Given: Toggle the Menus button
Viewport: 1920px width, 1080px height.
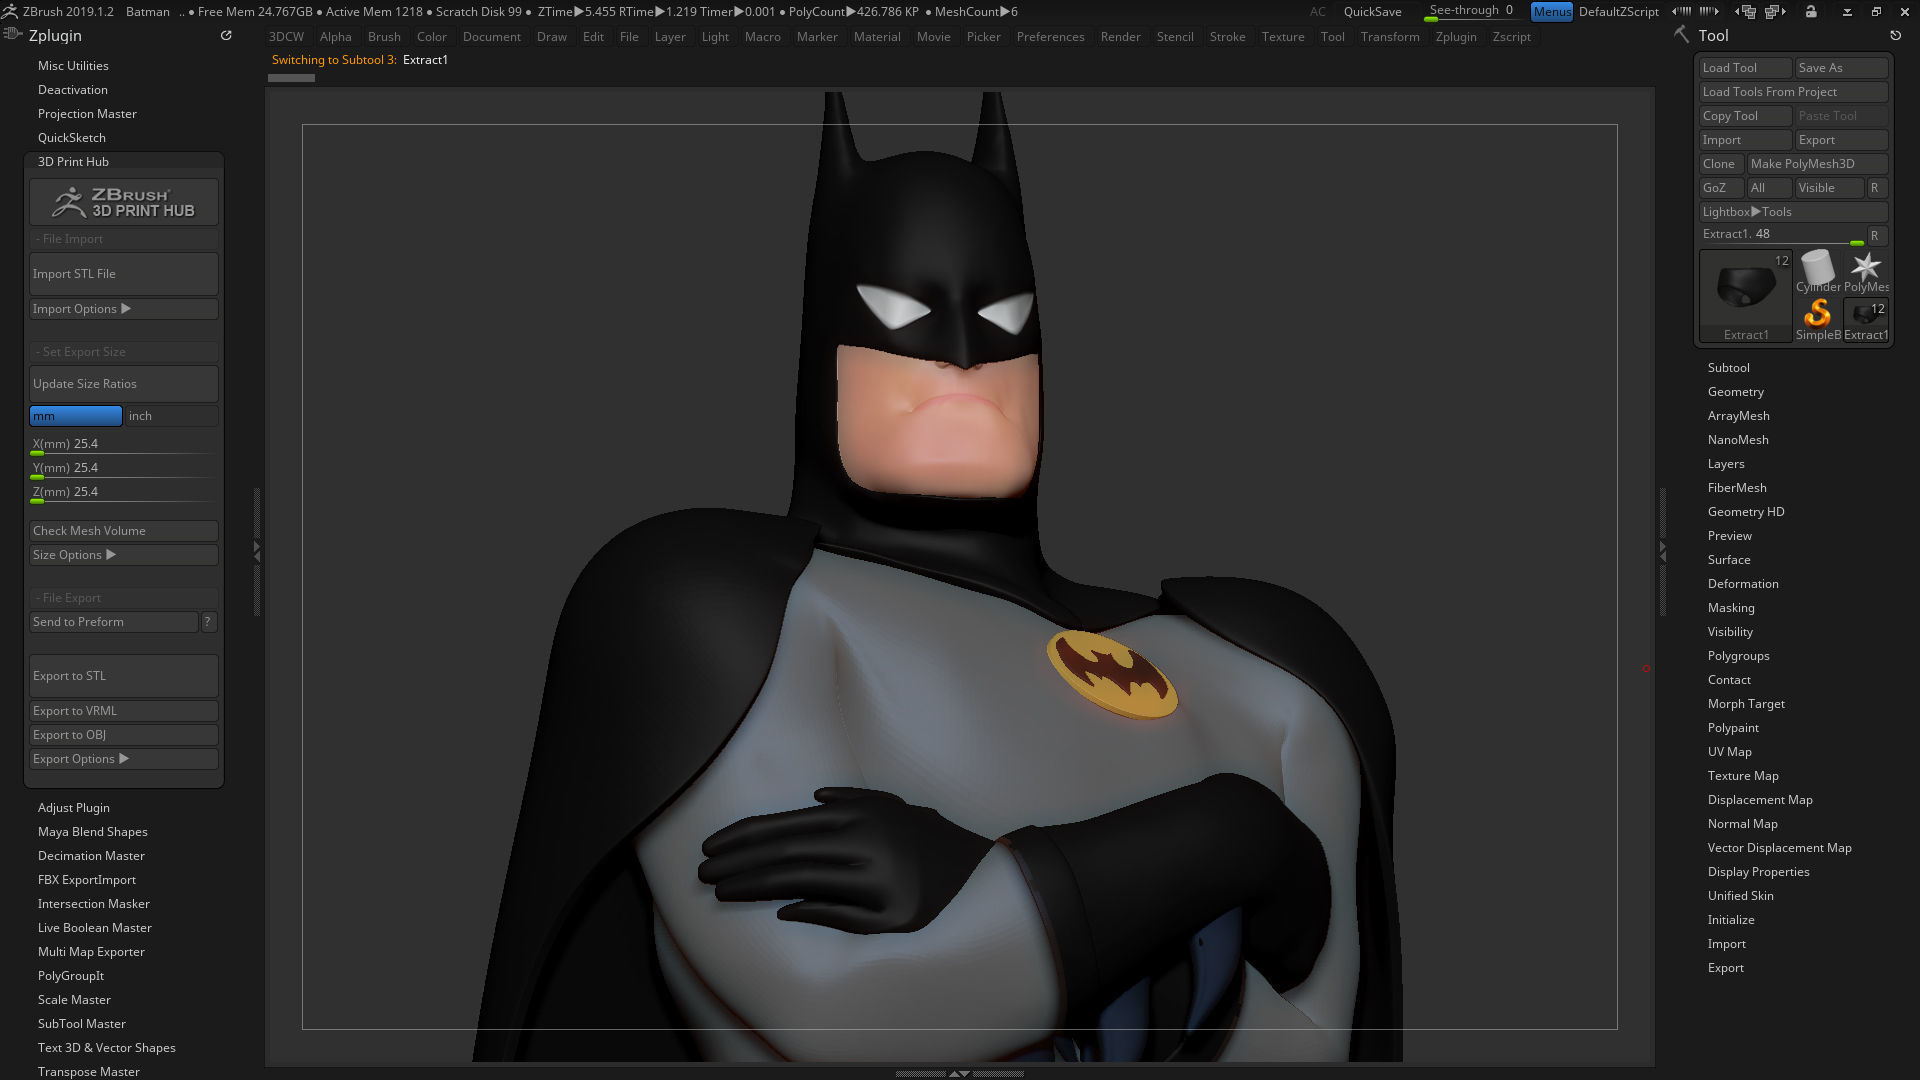Looking at the screenshot, I should 1551,11.
